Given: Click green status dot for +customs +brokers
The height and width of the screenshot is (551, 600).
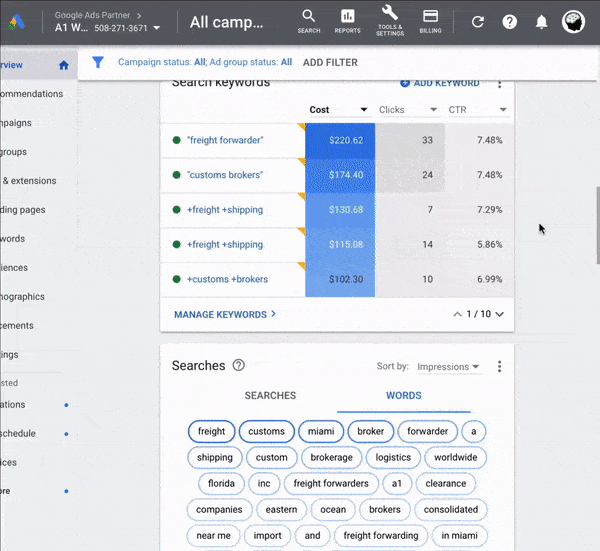Looking at the screenshot, I should [x=176, y=279].
